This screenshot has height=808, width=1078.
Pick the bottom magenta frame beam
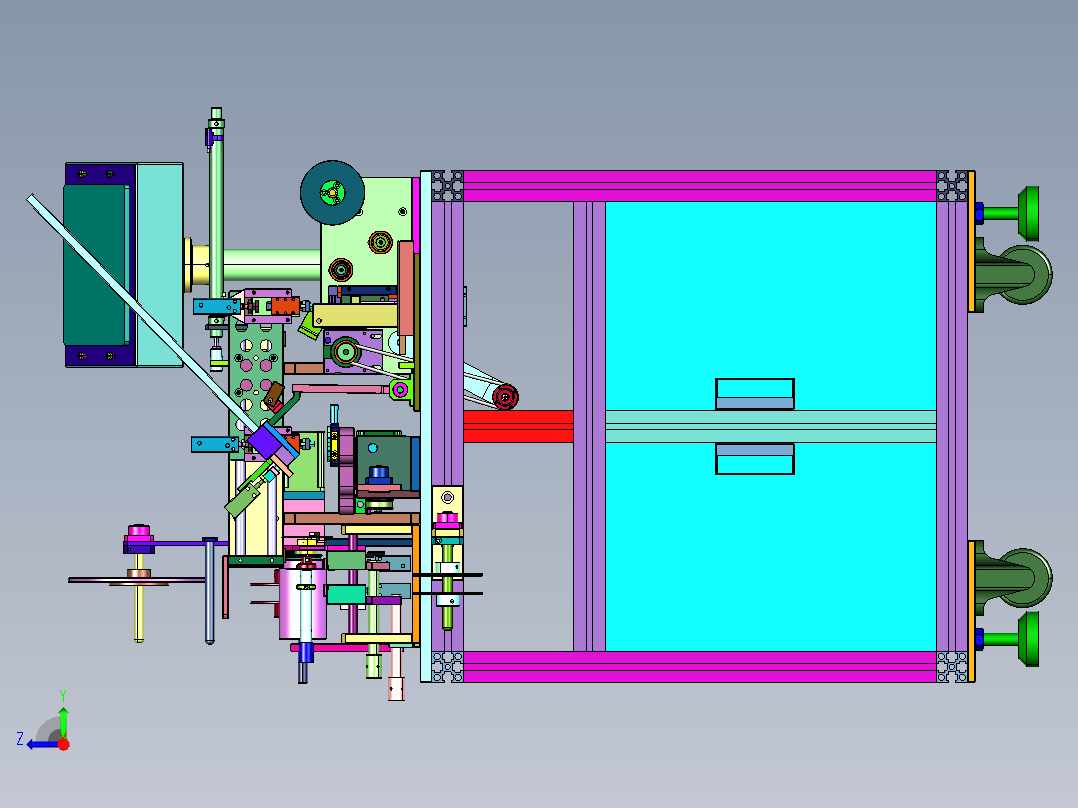700,667
